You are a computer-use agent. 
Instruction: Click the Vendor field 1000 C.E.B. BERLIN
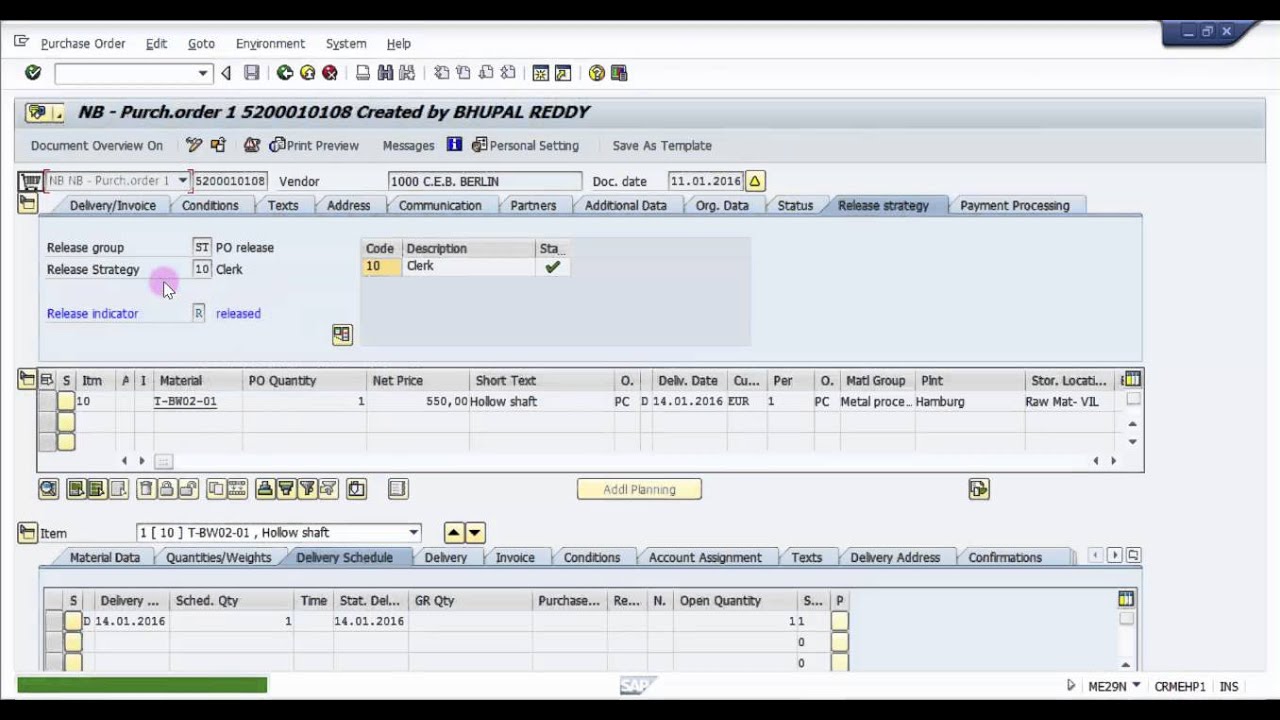pyautogui.click(x=485, y=181)
